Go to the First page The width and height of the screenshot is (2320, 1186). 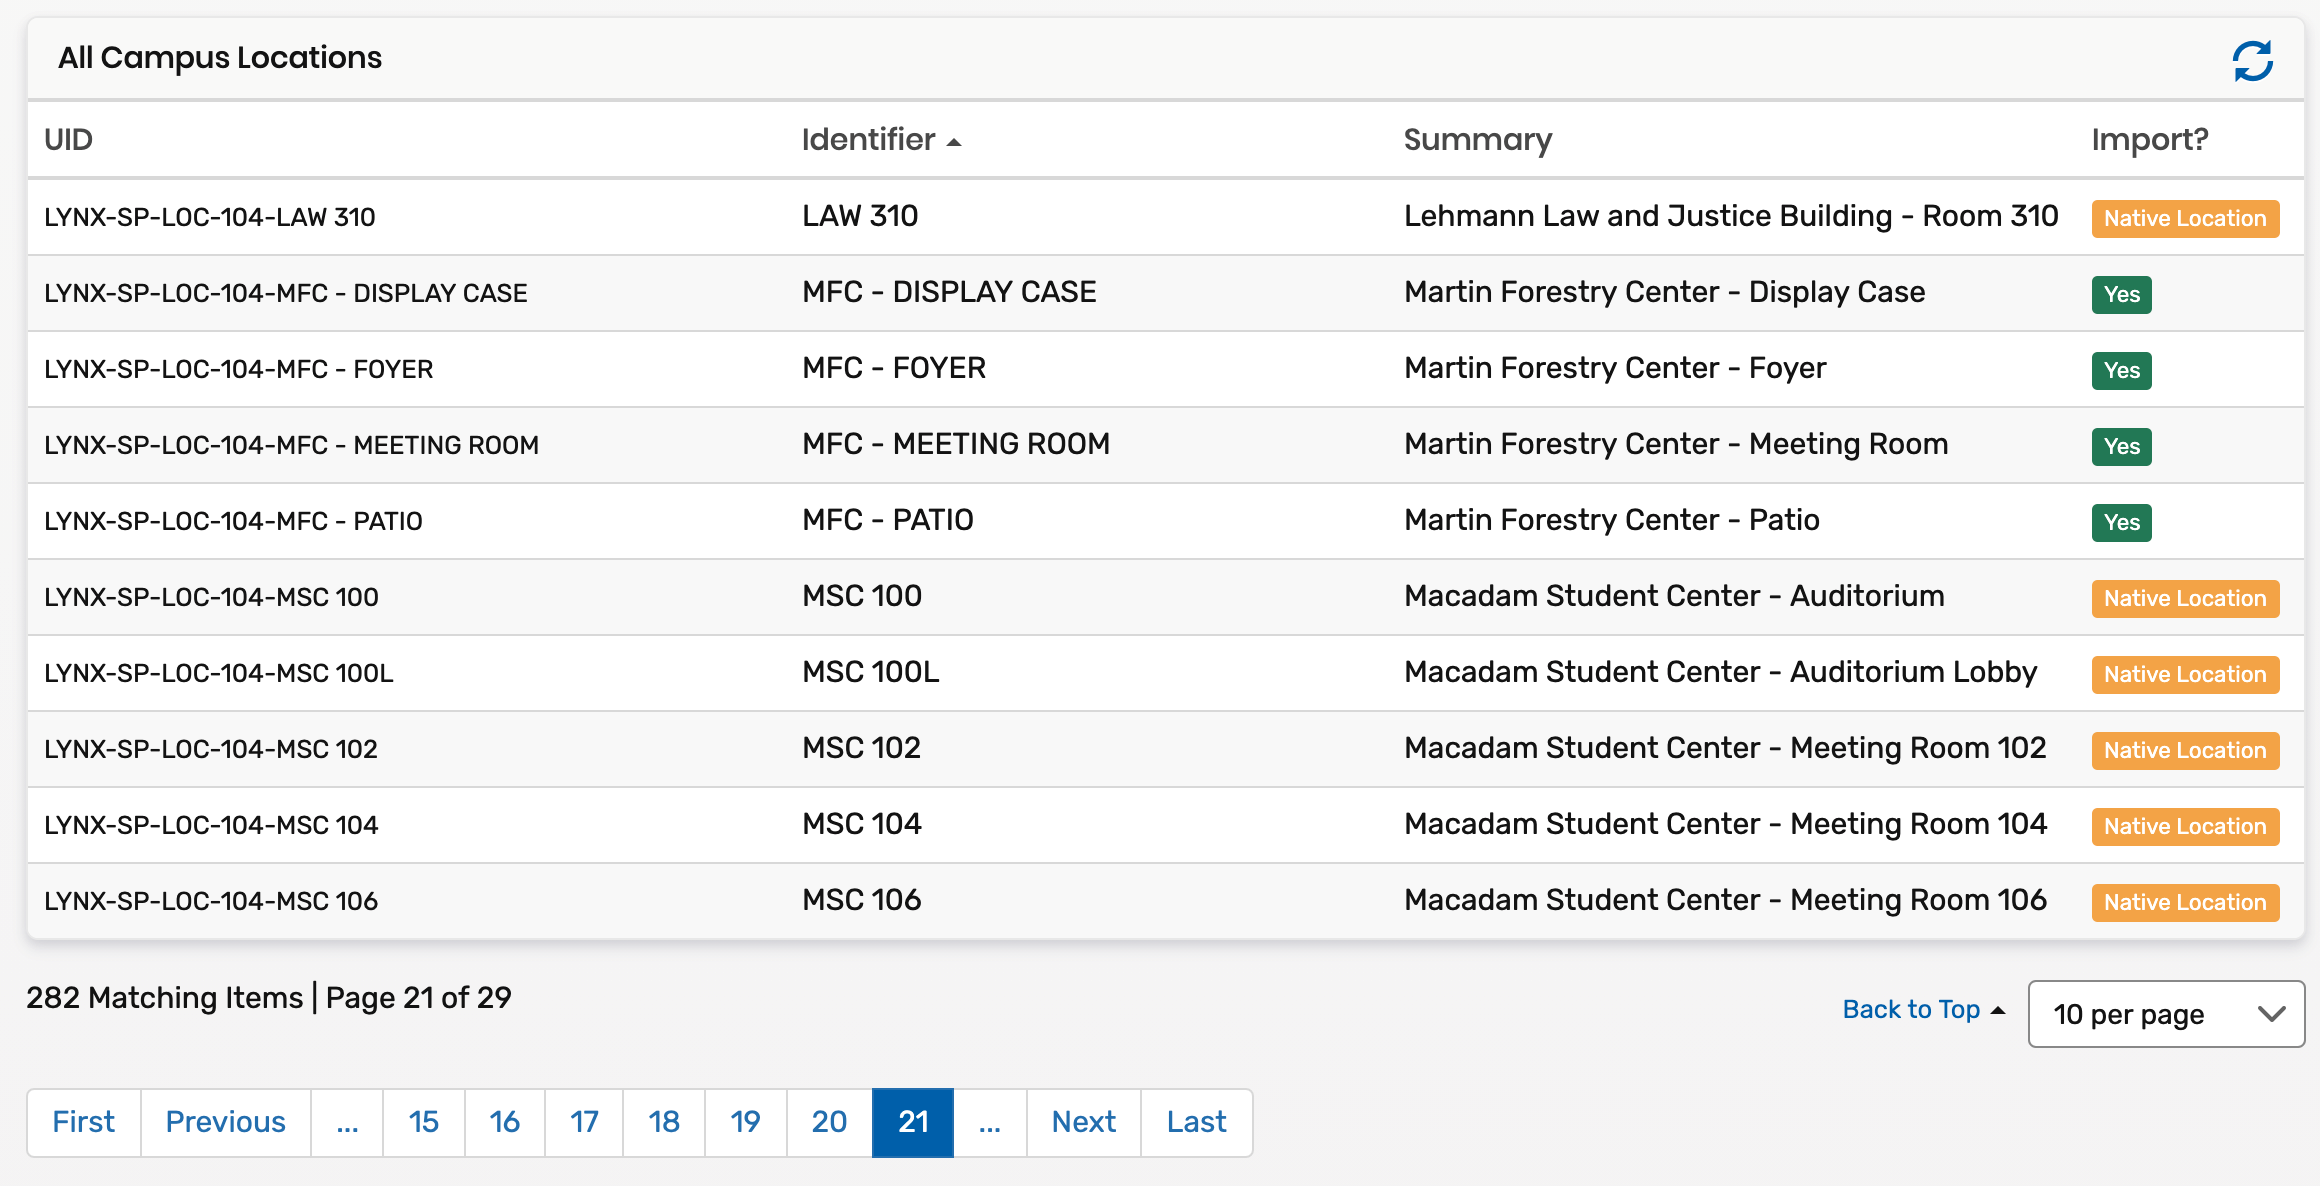pyautogui.click(x=84, y=1122)
